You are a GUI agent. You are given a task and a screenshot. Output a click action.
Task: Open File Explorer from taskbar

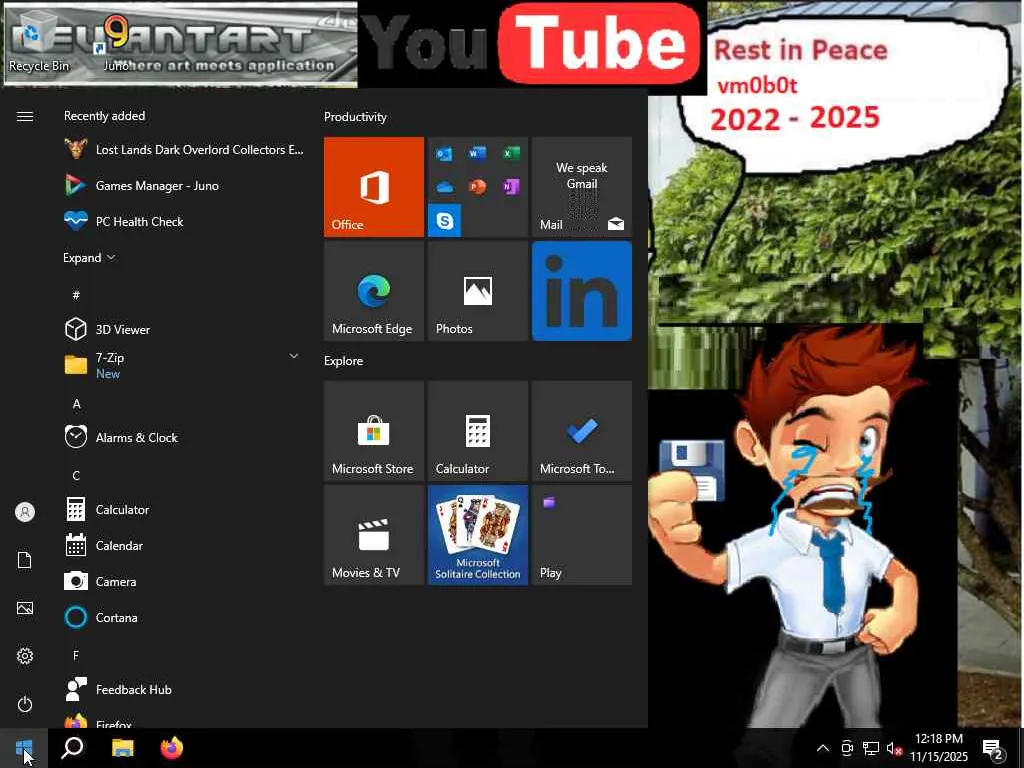(122, 748)
